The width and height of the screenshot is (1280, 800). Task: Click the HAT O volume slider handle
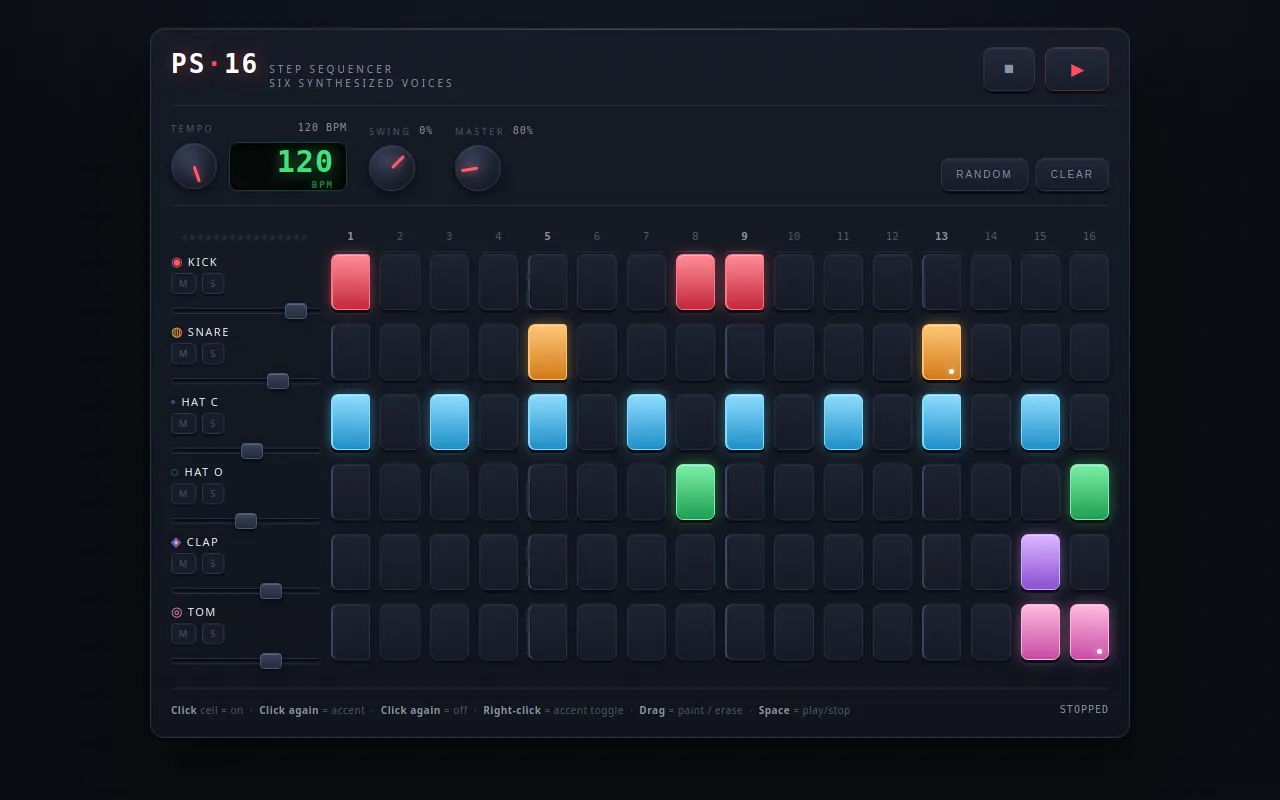click(x=246, y=521)
